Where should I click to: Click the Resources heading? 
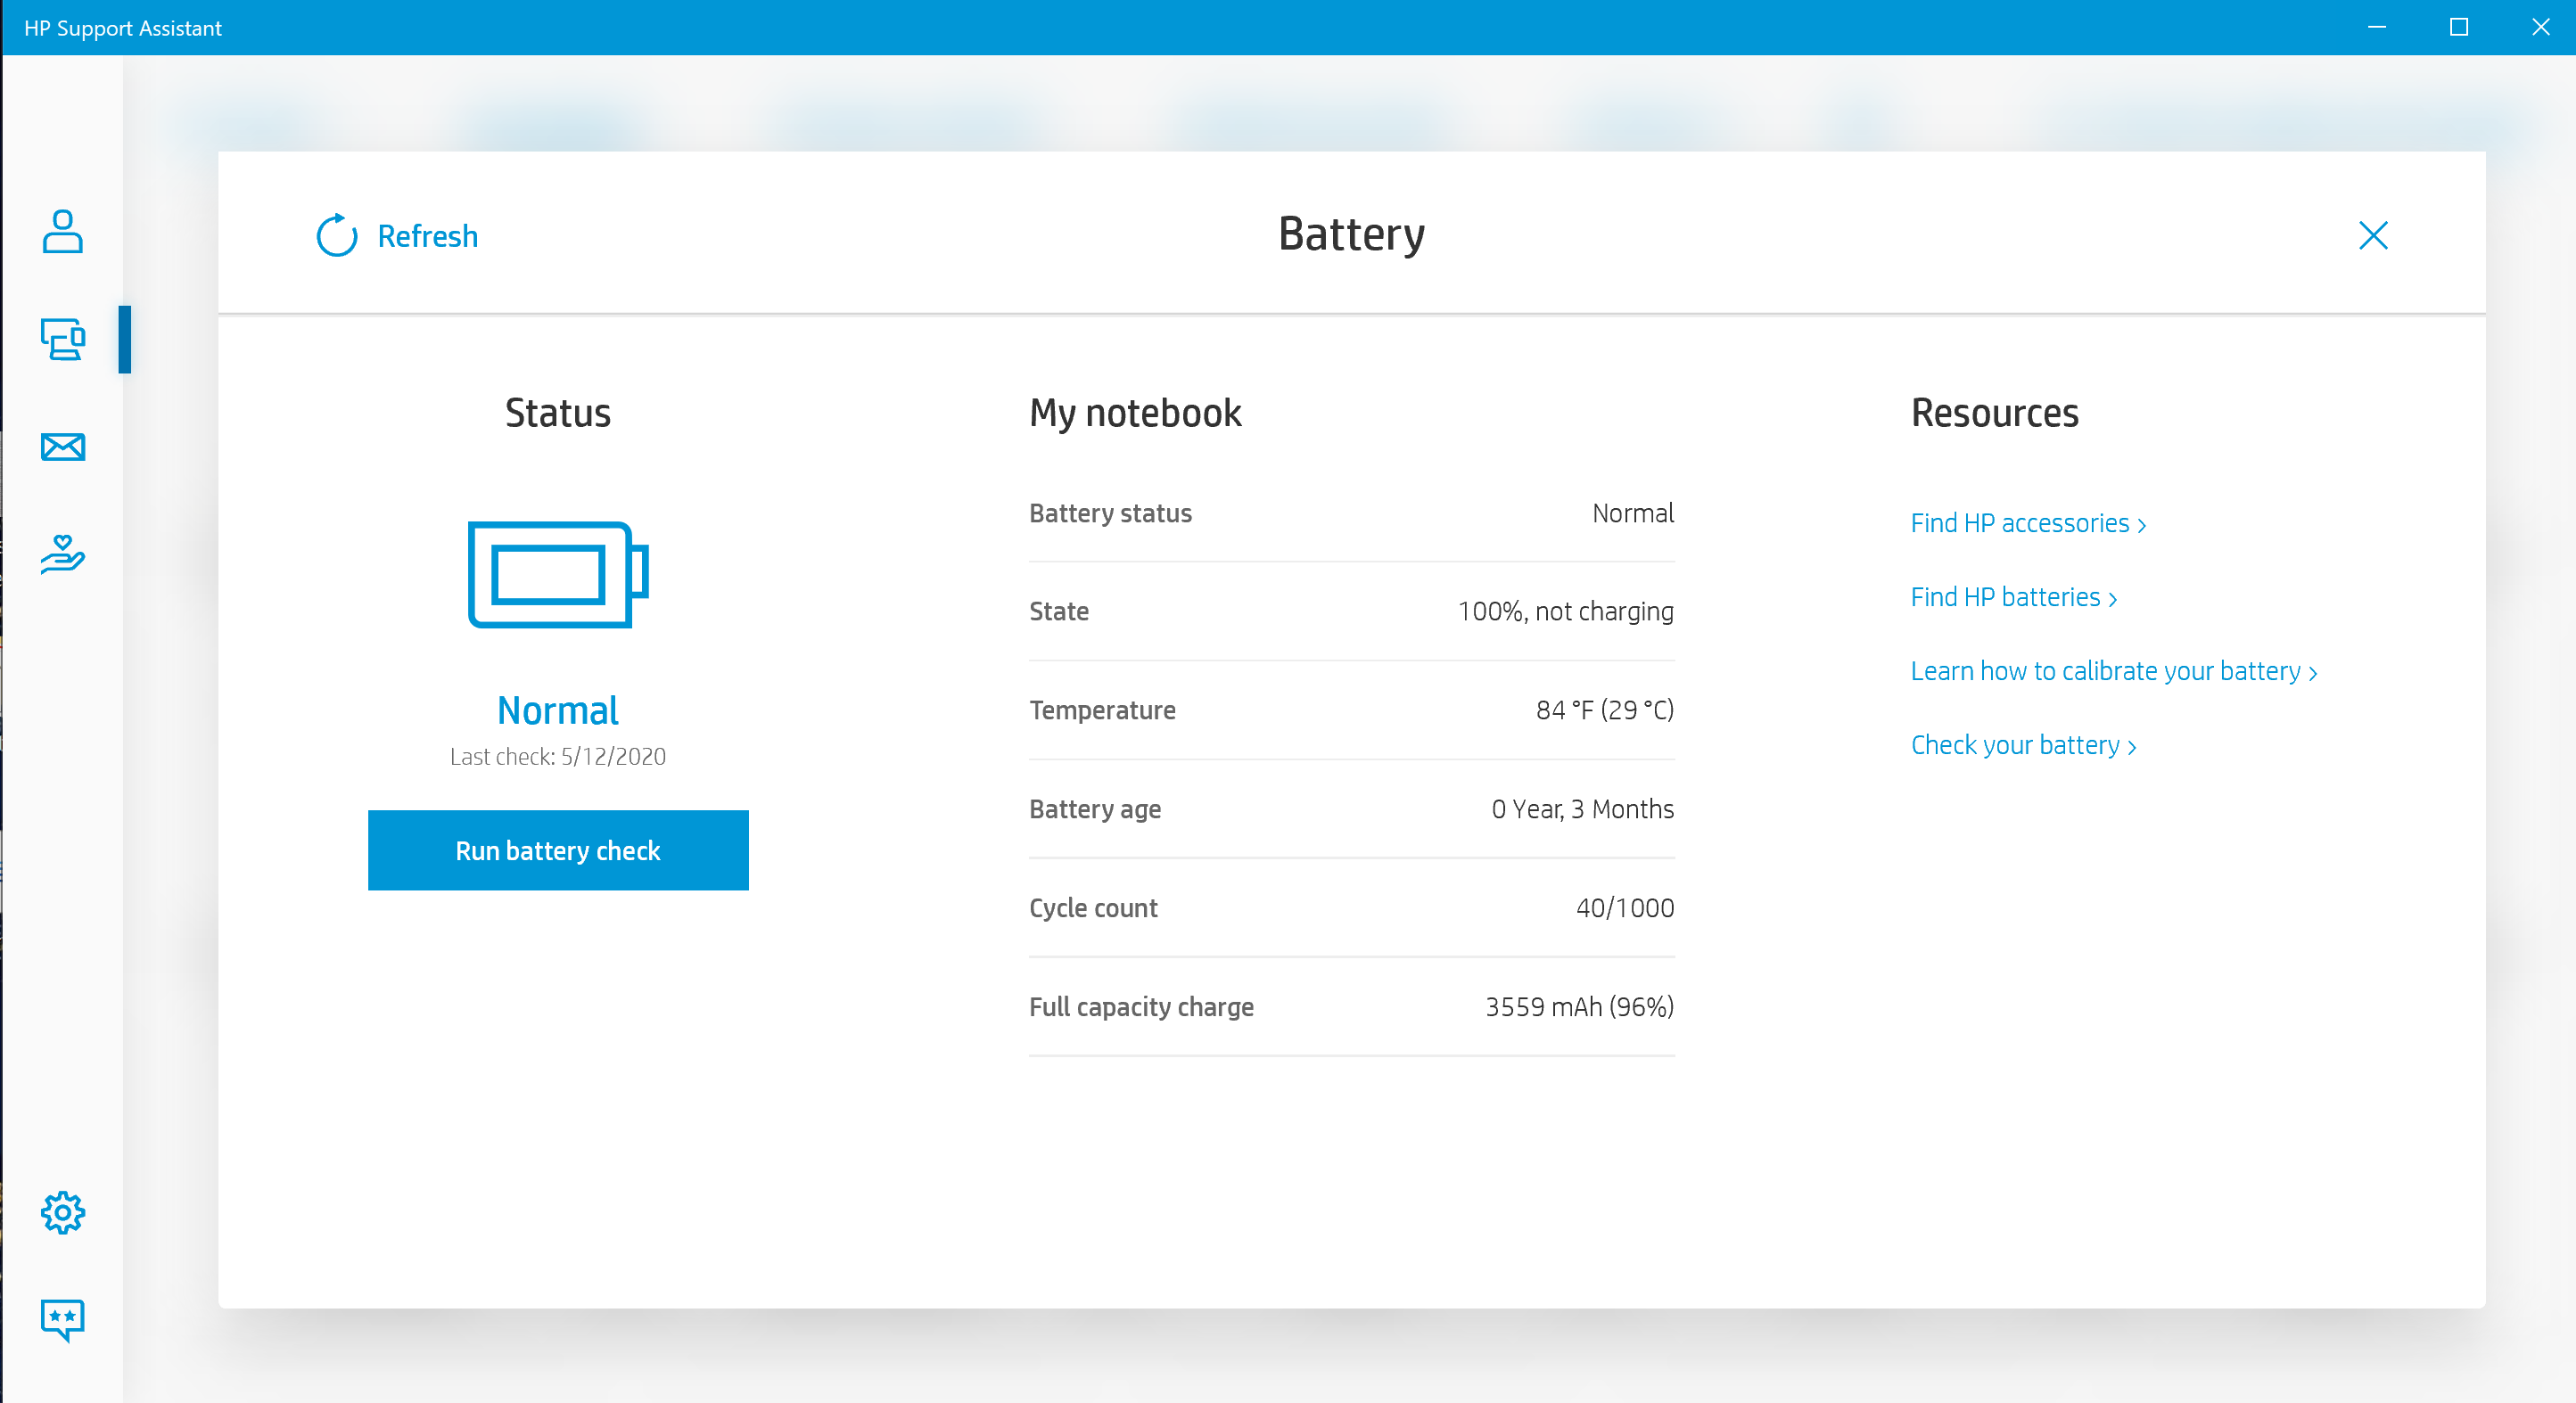pyautogui.click(x=1994, y=413)
